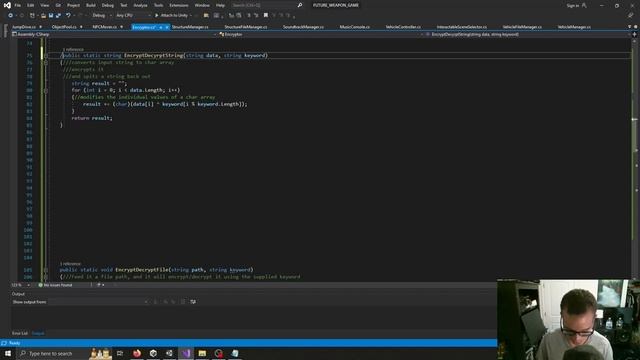
Task: Switch to the Output bottom tab
Action: (38, 333)
